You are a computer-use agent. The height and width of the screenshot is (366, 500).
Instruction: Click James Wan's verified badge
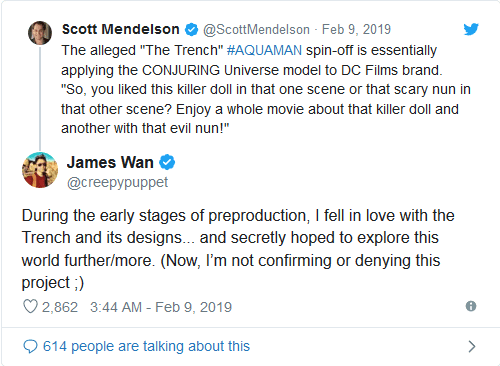point(167,162)
